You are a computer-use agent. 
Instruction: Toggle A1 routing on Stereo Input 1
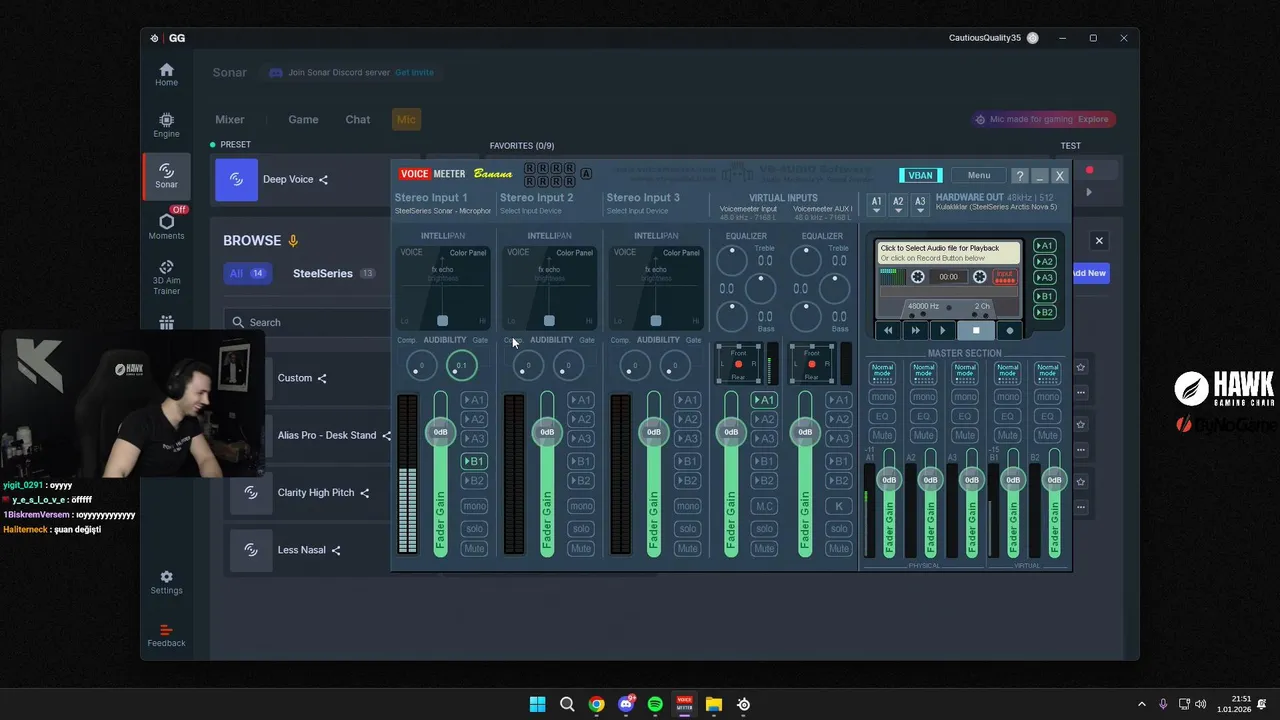click(474, 400)
